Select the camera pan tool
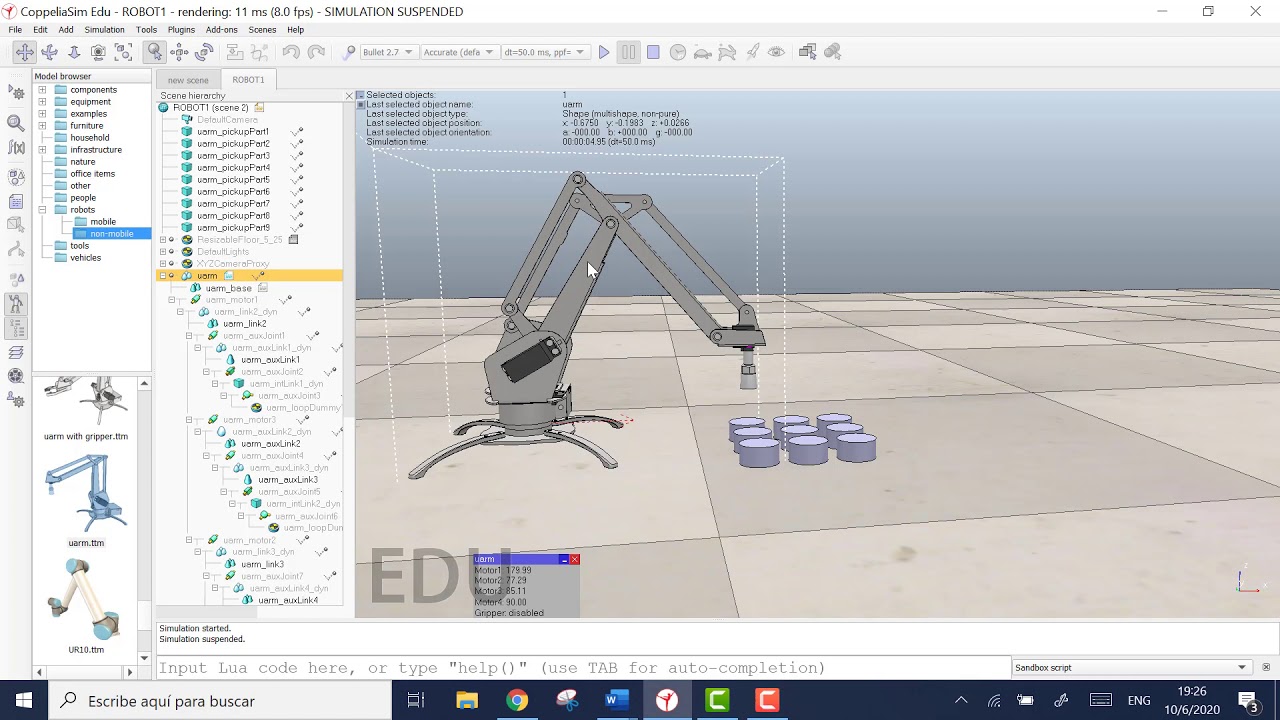This screenshot has height=720, width=1280. (x=25, y=52)
